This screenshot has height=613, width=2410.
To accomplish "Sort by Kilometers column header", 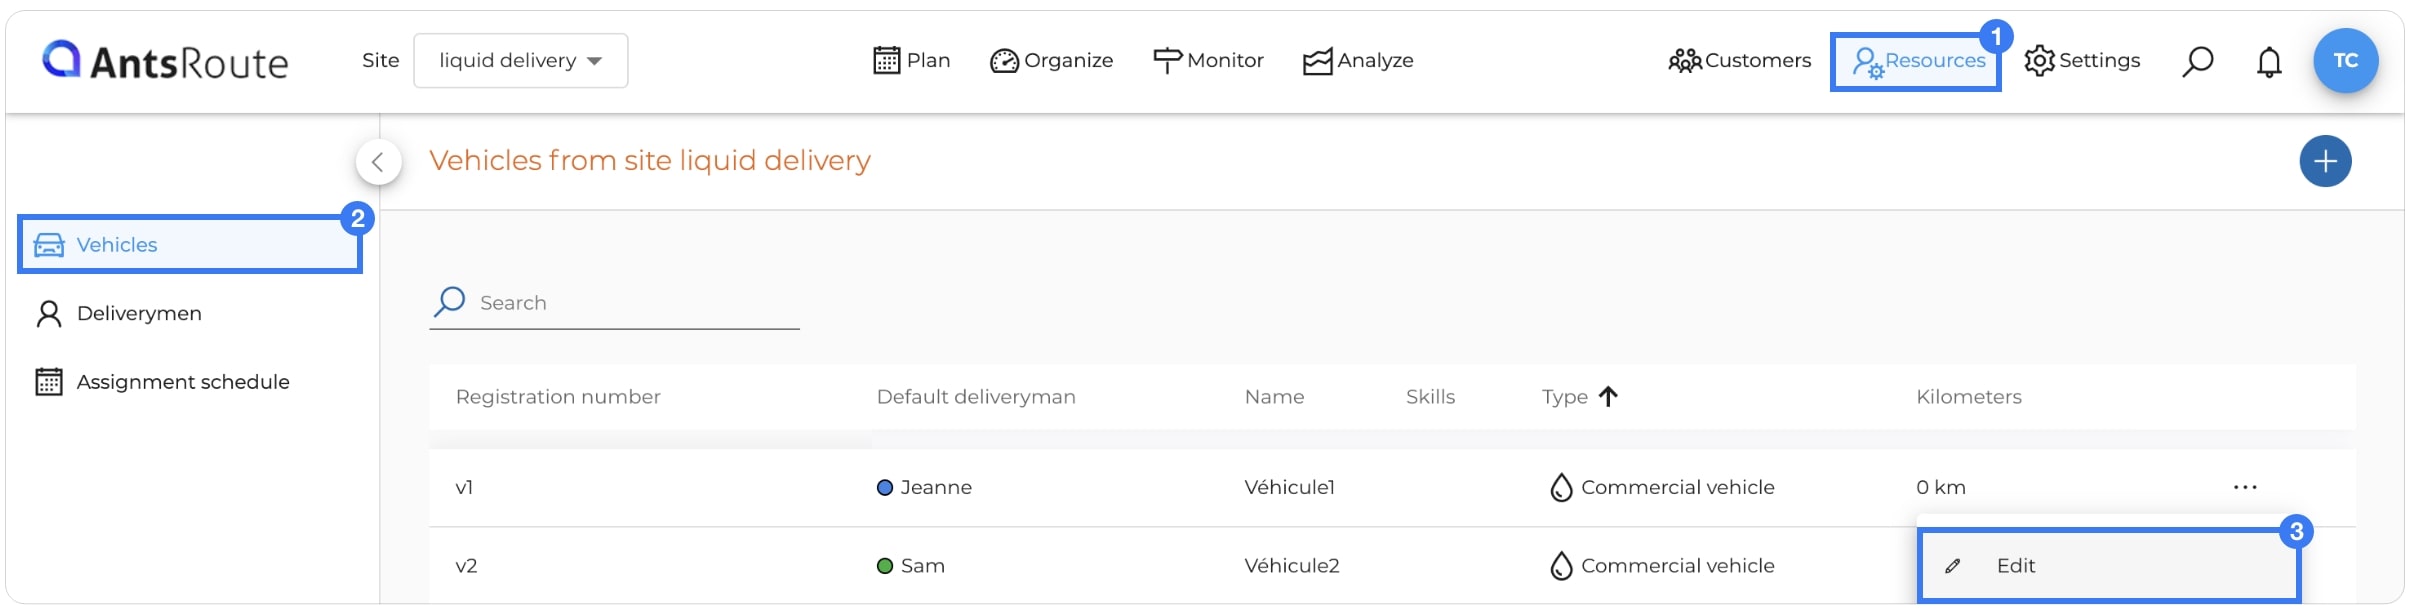I will click(x=1968, y=397).
